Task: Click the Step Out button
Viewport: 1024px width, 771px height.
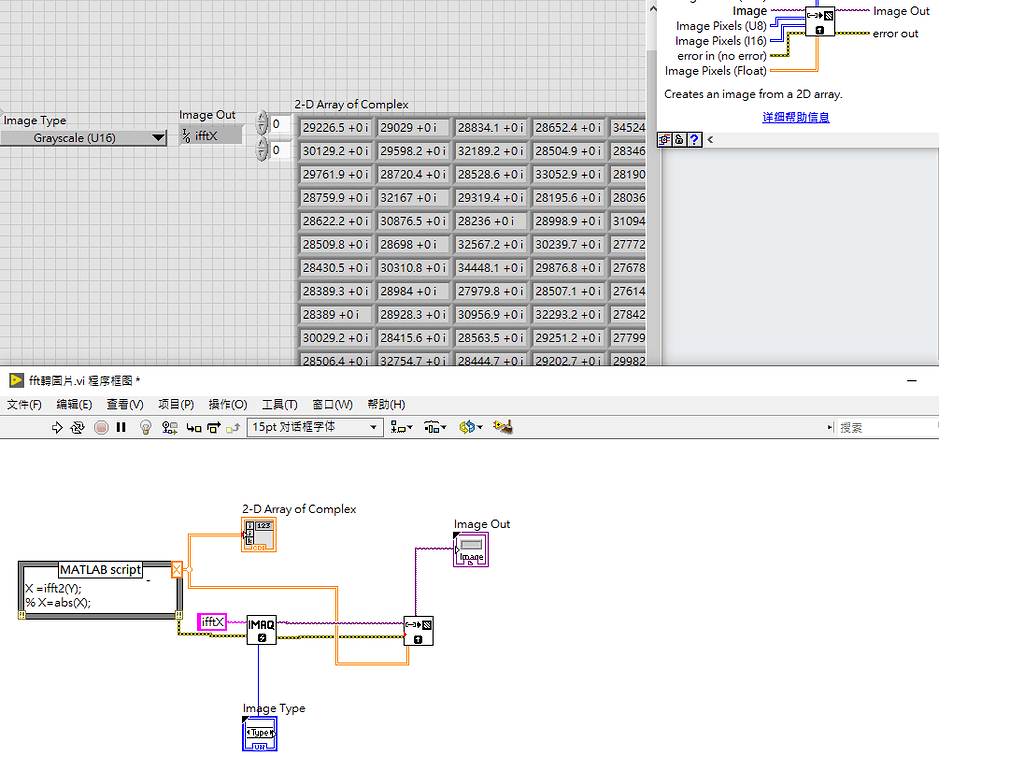Action: click(233, 428)
